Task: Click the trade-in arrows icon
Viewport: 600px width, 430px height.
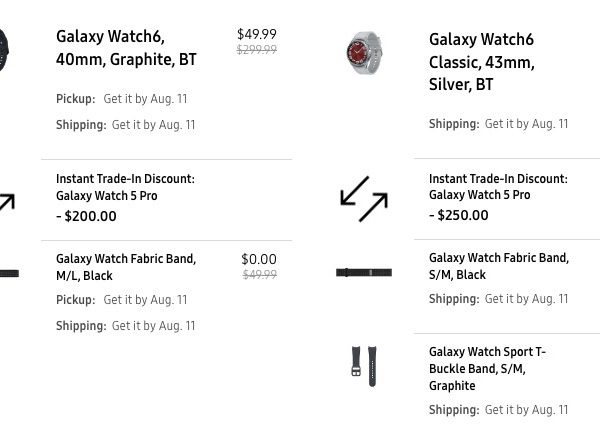Action: [363, 198]
